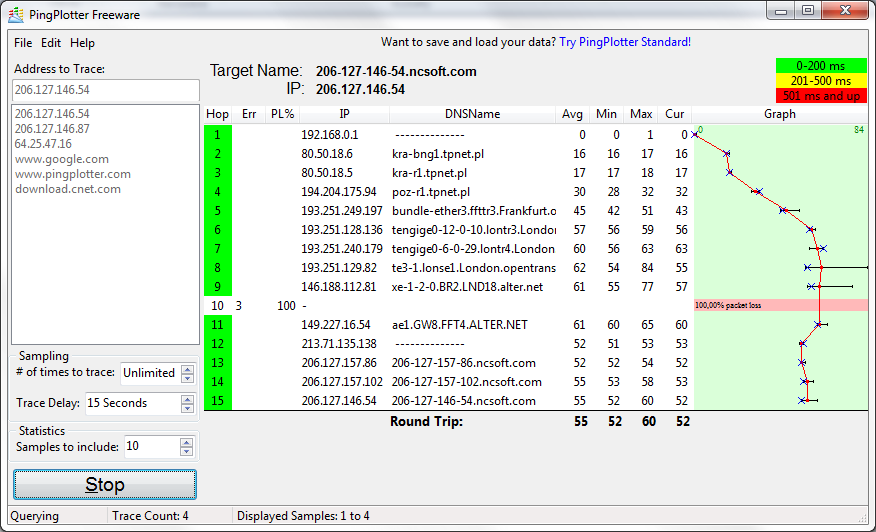Click the Querying status text
This screenshot has height=532, width=876.
tap(35, 516)
